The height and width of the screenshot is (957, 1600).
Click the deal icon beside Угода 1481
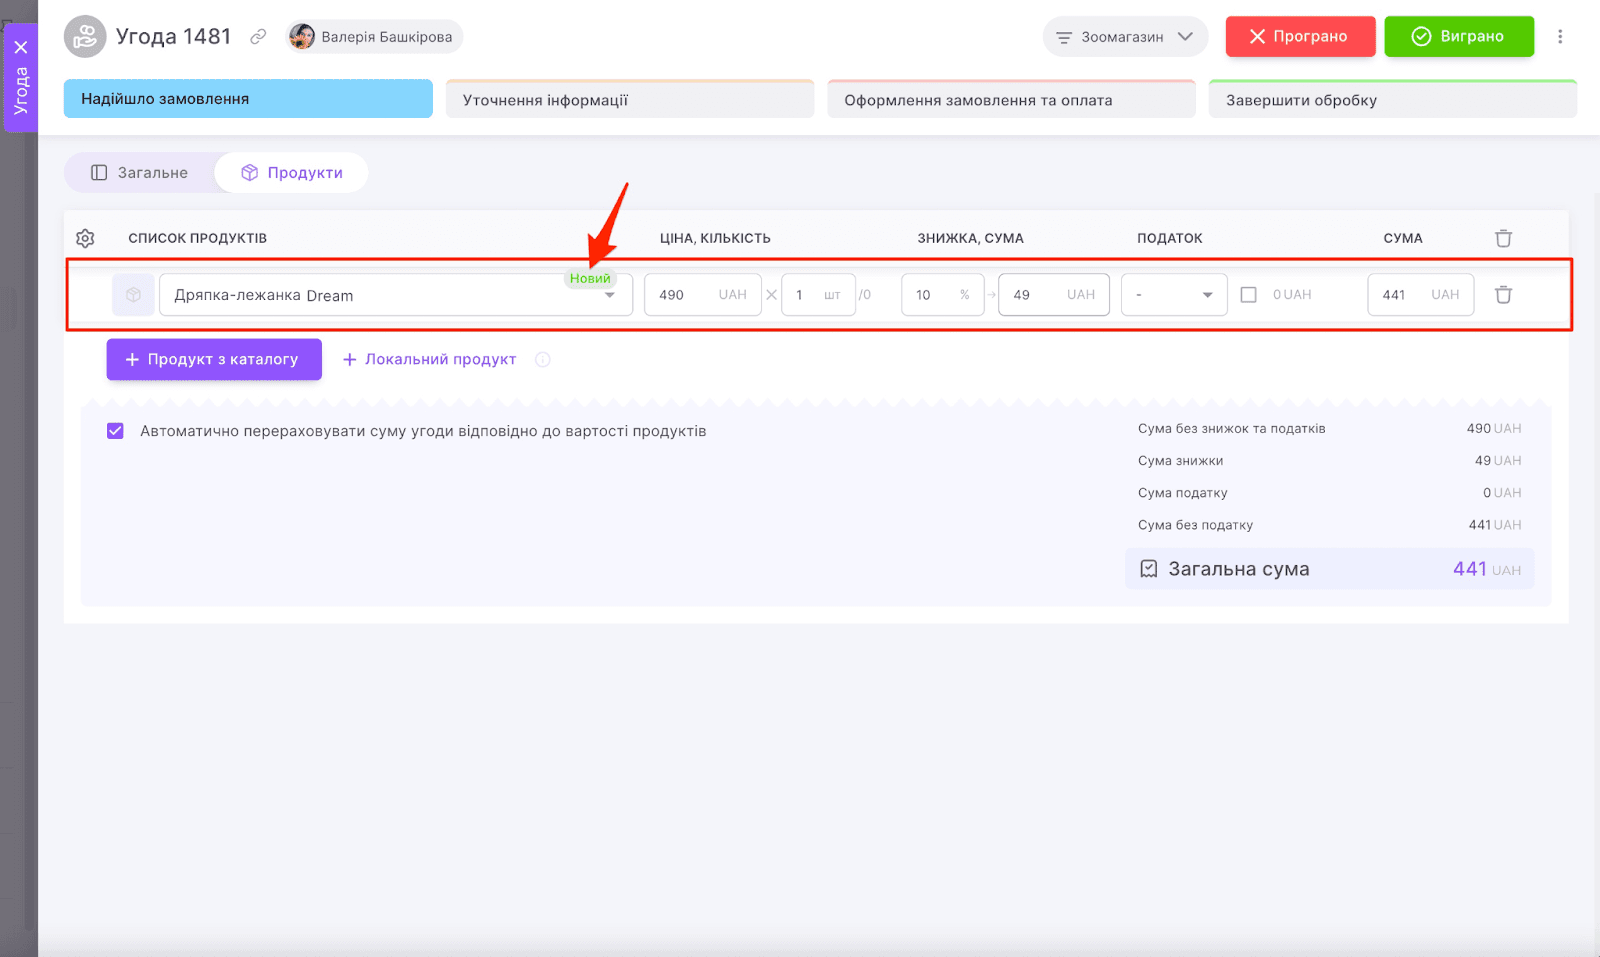coord(85,37)
